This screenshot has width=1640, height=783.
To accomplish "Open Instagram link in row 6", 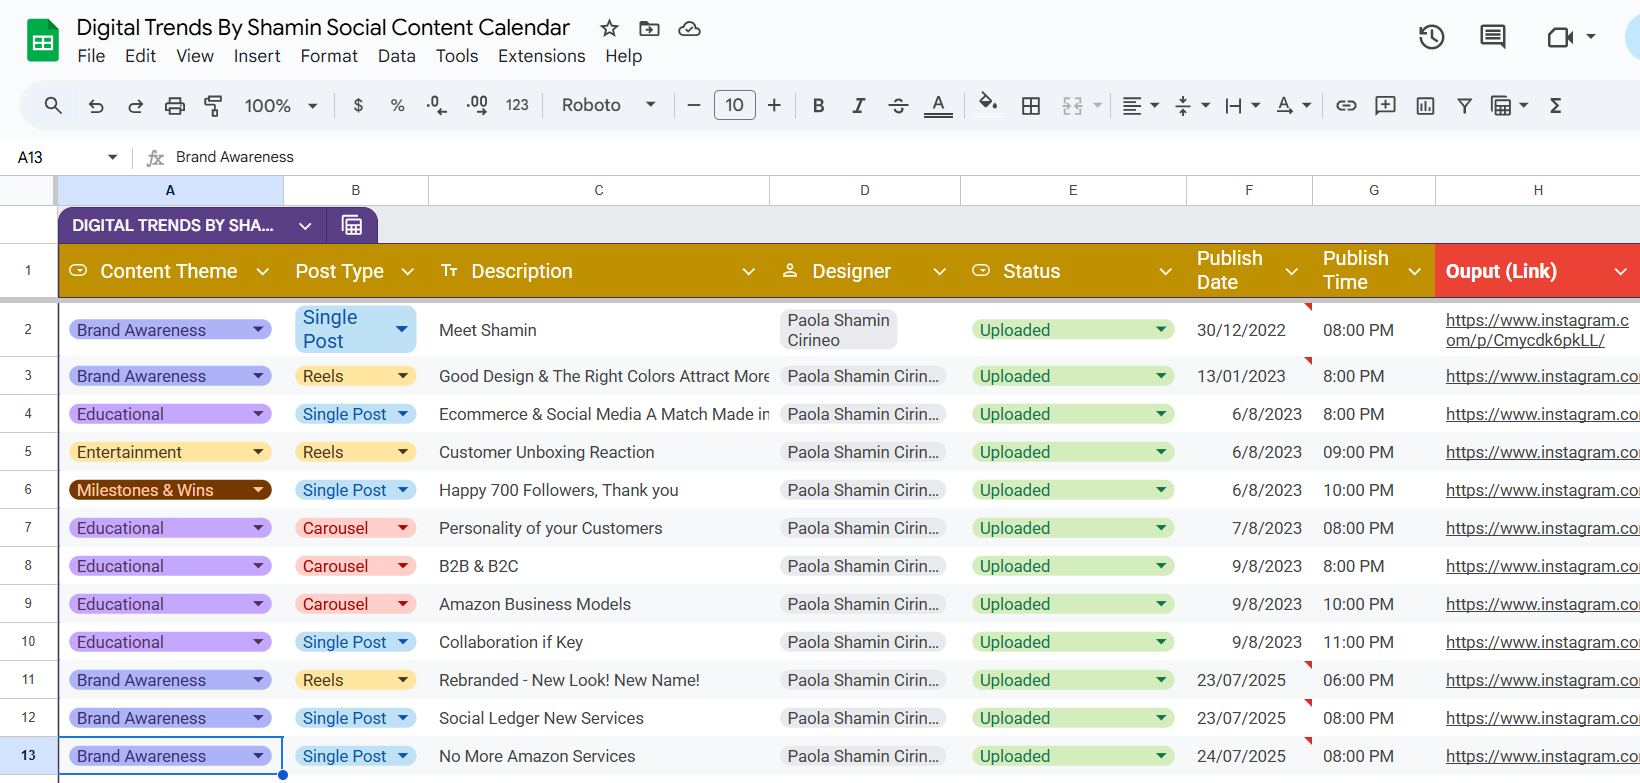I will (1542, 490).
